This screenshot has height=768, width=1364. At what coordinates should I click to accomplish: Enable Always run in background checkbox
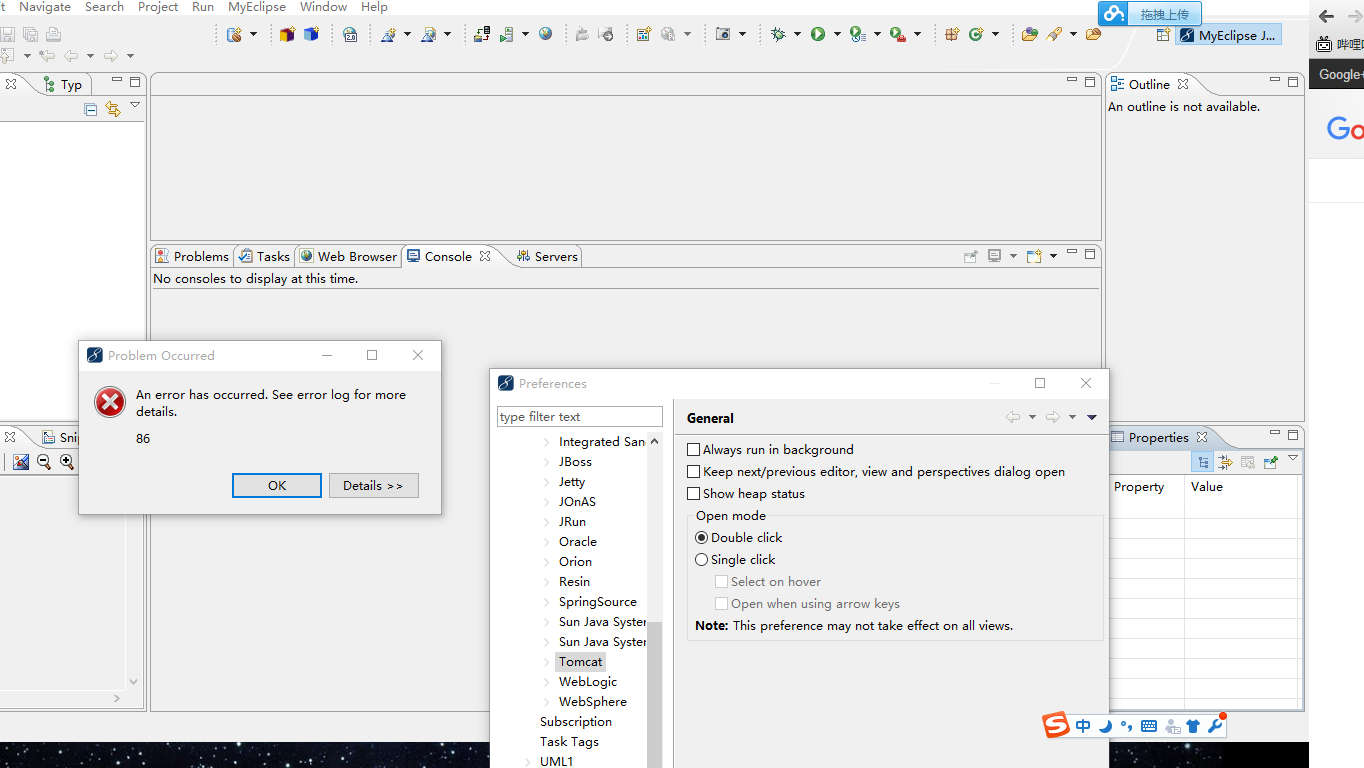(x=694, y=450)
